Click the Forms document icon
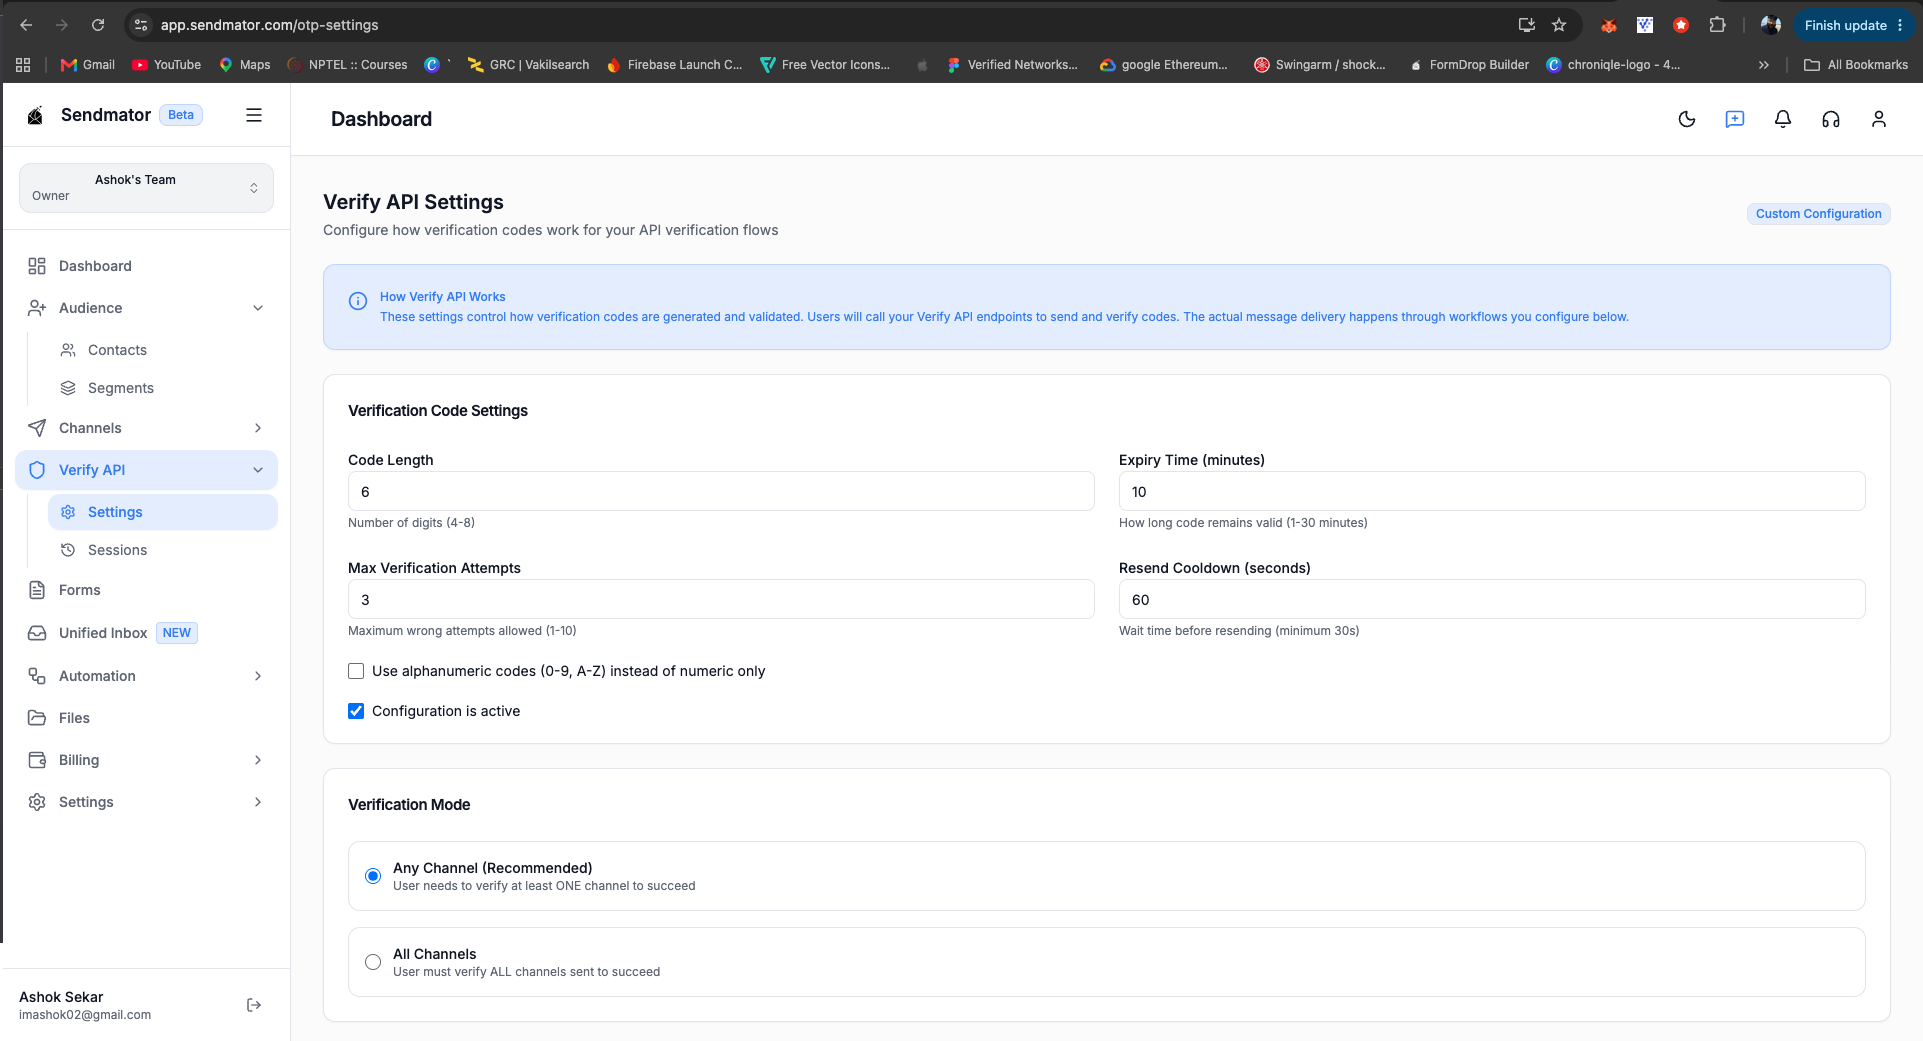 (37, 590)
